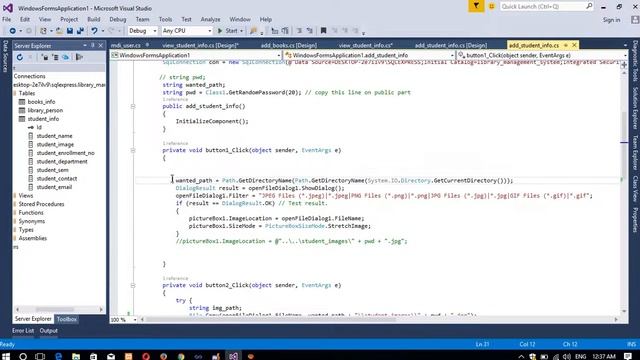Select the student_enrollment_no column
Screen dimensions: 640x360
tap(65, 153)
